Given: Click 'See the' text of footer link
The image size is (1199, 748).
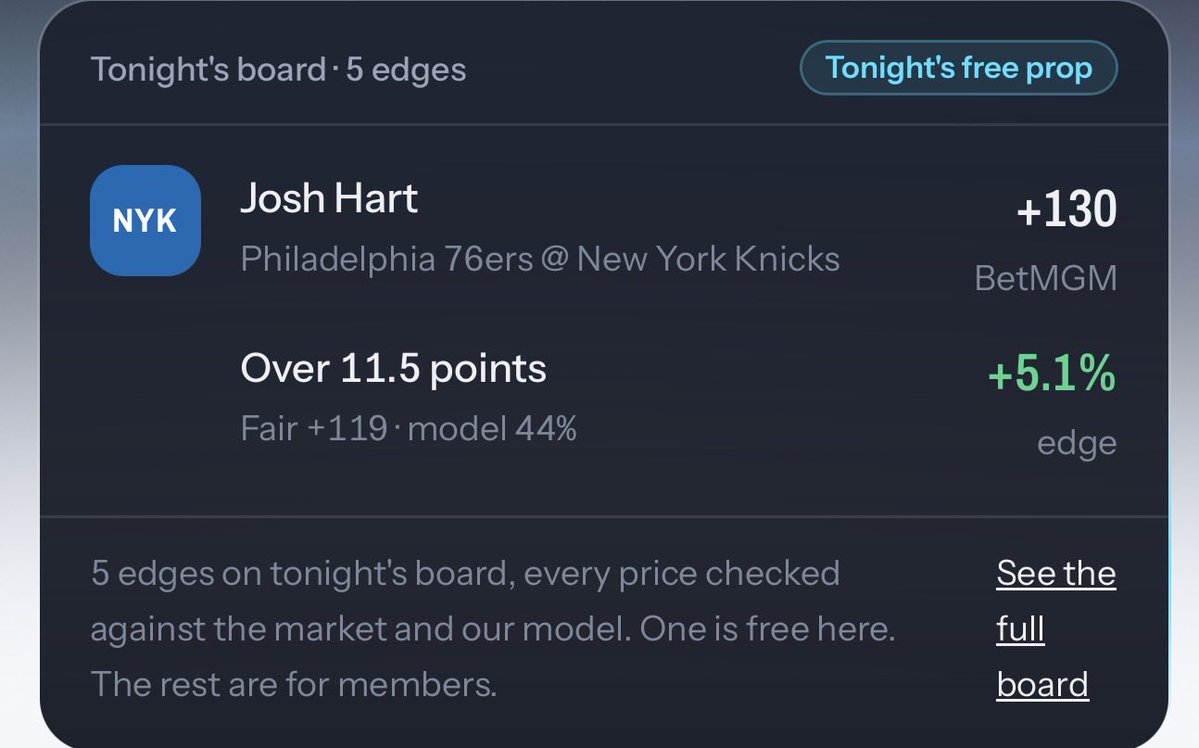Looking at the screenshot, I should (x=1056, y=574).
